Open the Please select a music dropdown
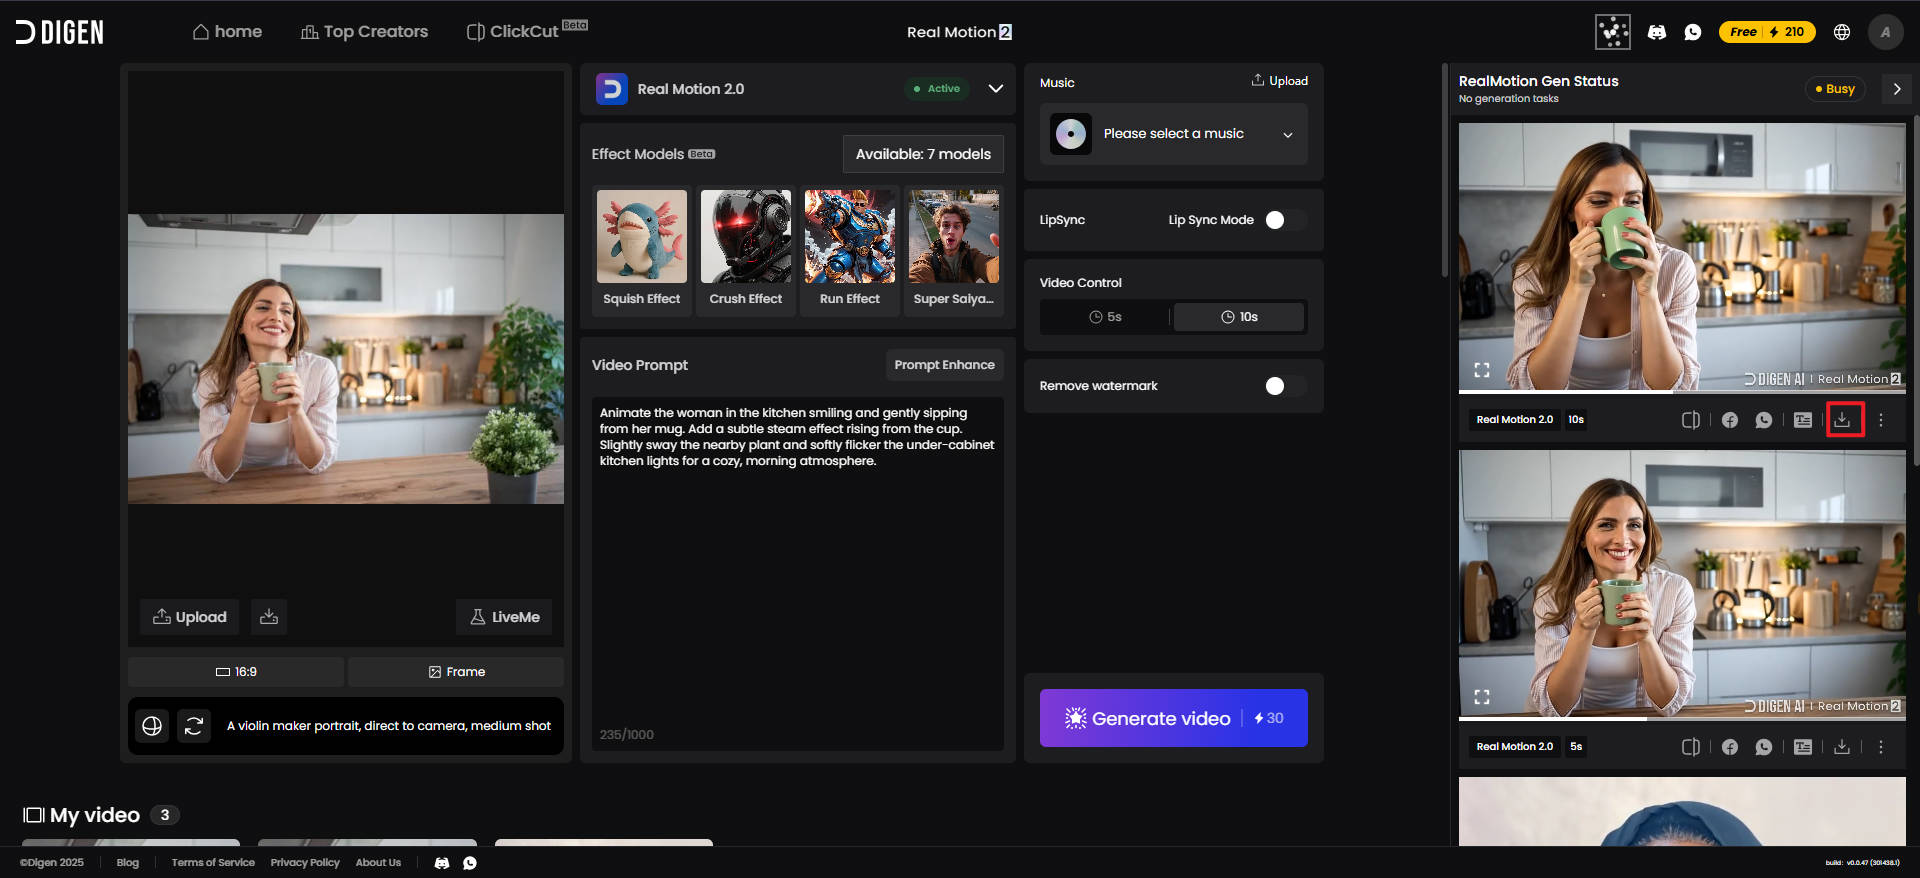 (1174, 134)
